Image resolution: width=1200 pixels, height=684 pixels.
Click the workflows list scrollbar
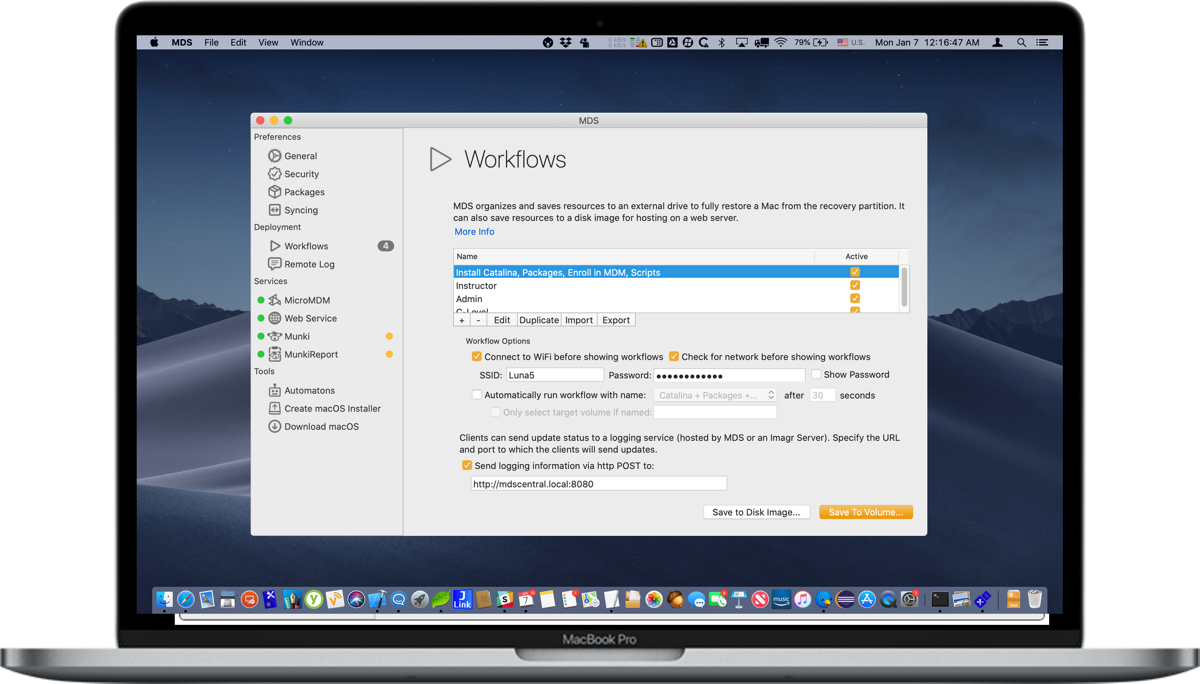point(905,288)
